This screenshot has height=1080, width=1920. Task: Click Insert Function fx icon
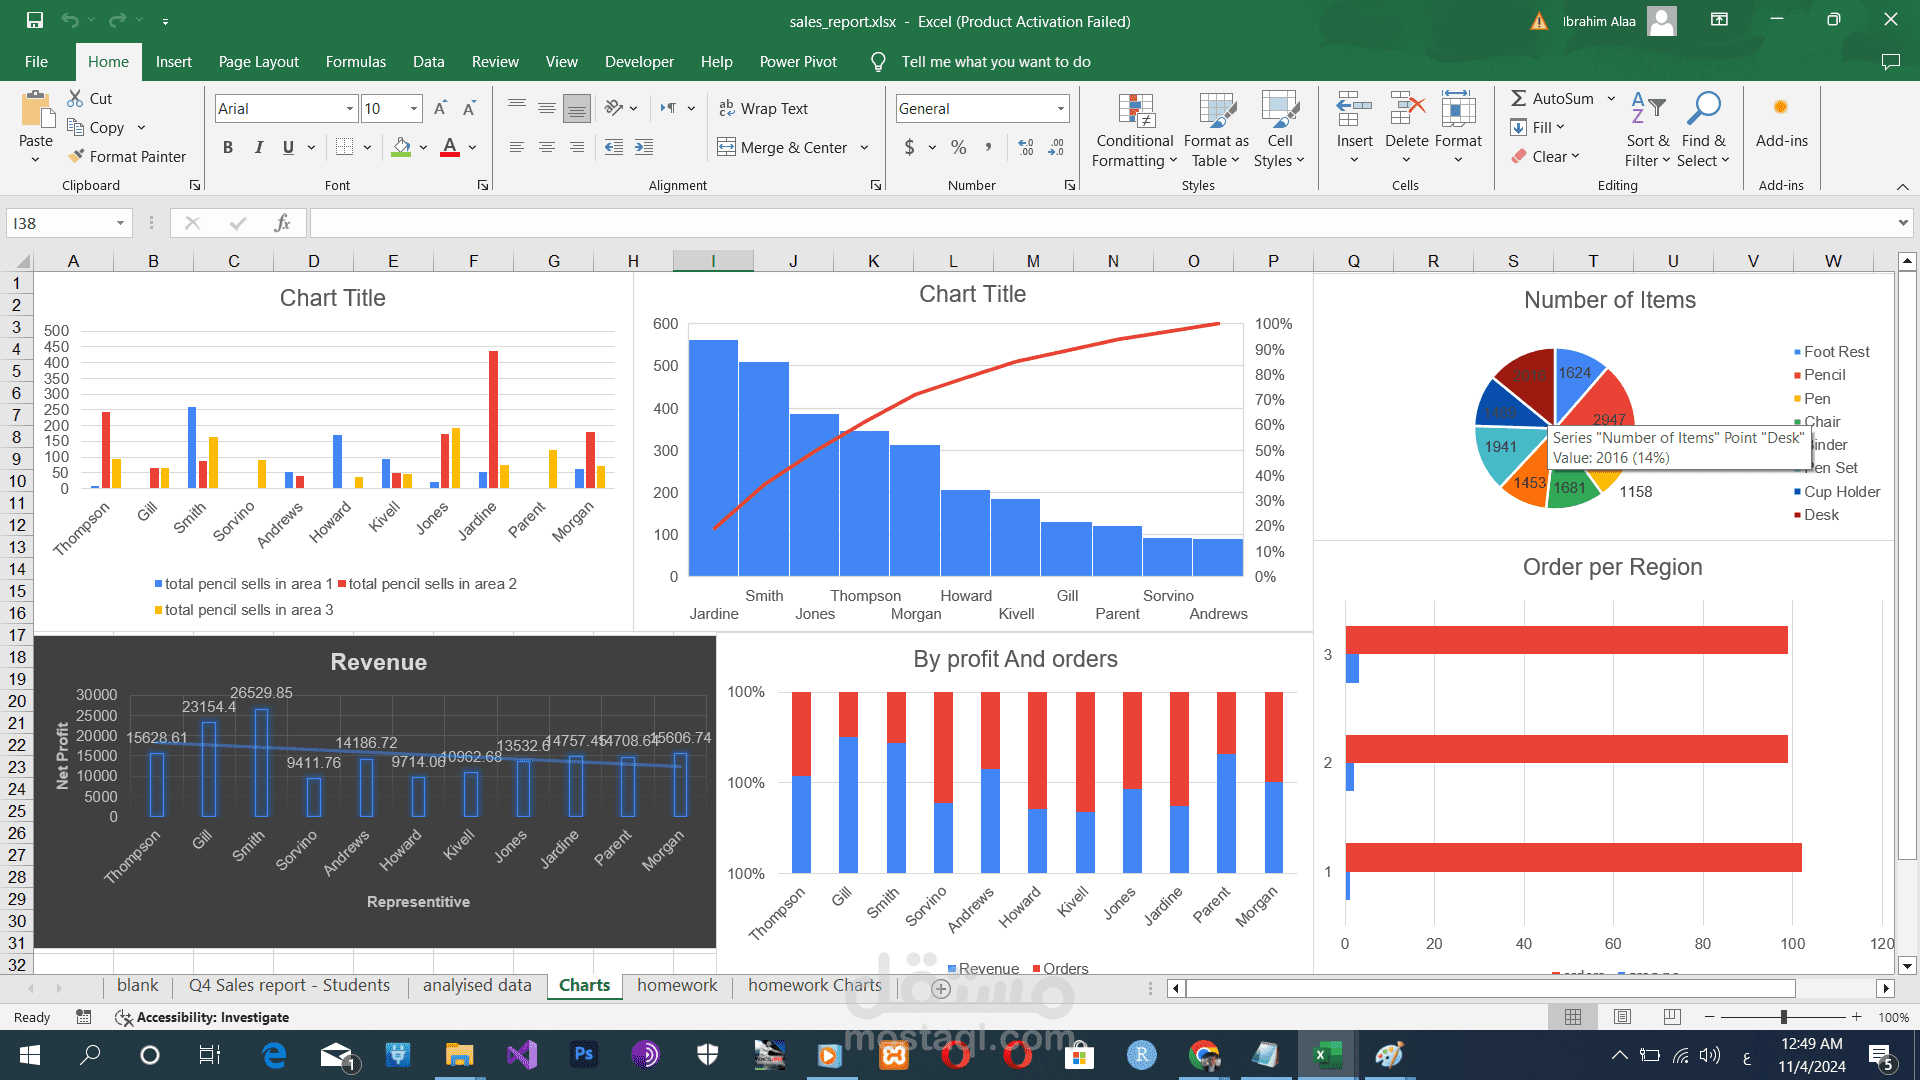282,223
